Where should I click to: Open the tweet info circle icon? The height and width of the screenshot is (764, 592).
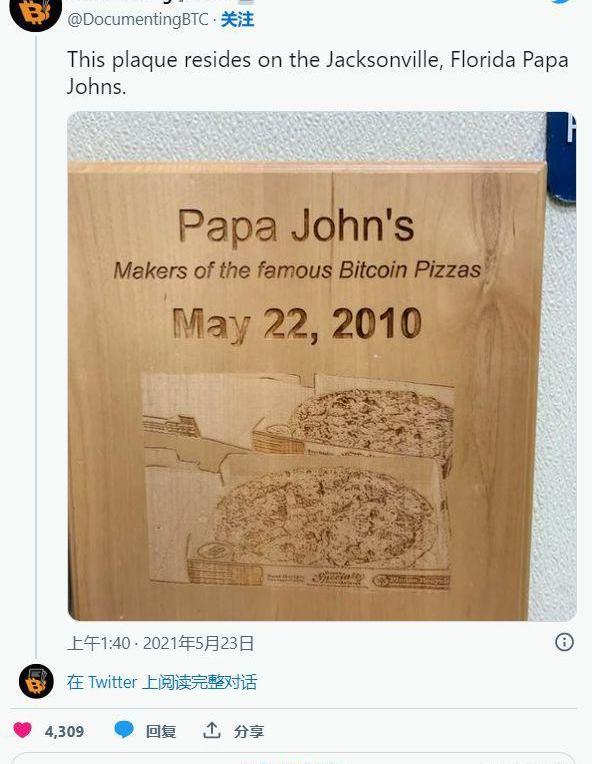(564, 642)
